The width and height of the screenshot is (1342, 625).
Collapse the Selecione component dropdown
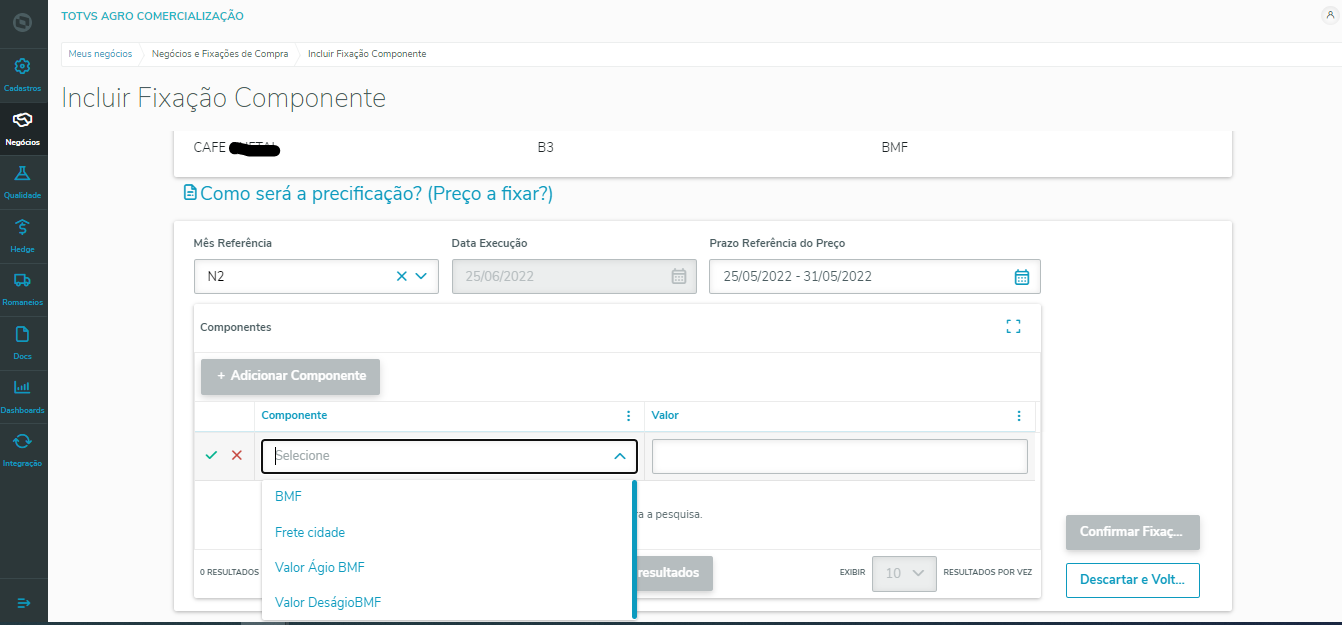620,456
